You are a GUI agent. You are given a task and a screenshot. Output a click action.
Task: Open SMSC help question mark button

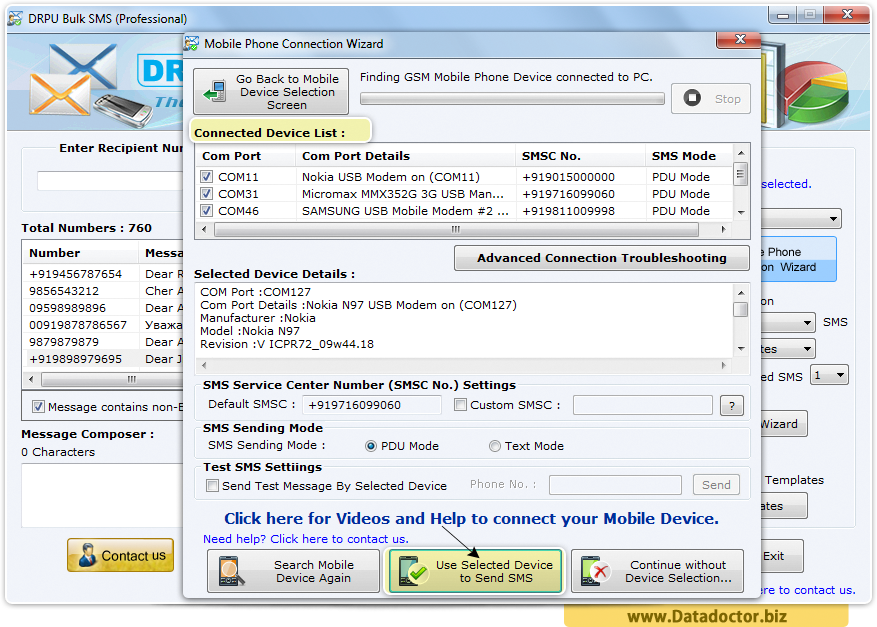point(732,406)
